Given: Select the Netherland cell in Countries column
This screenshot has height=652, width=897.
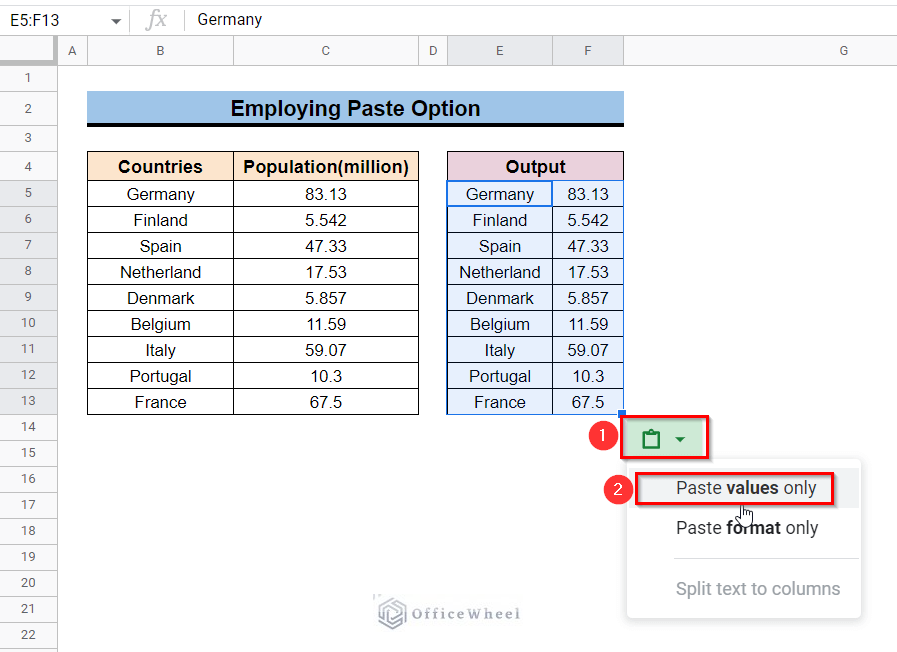Looking at the screenshot, I should (x=160, y=272).
